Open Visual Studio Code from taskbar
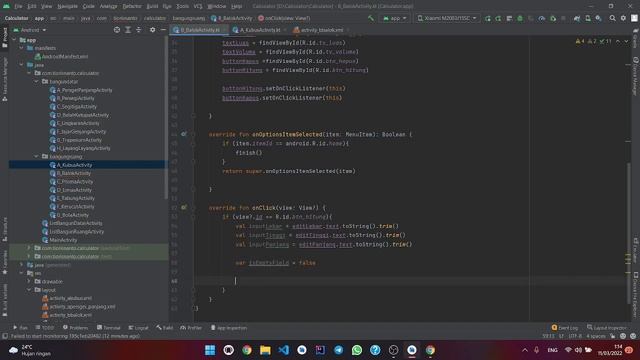Screen dimensions: 640x360 click(x=284, y=350)
